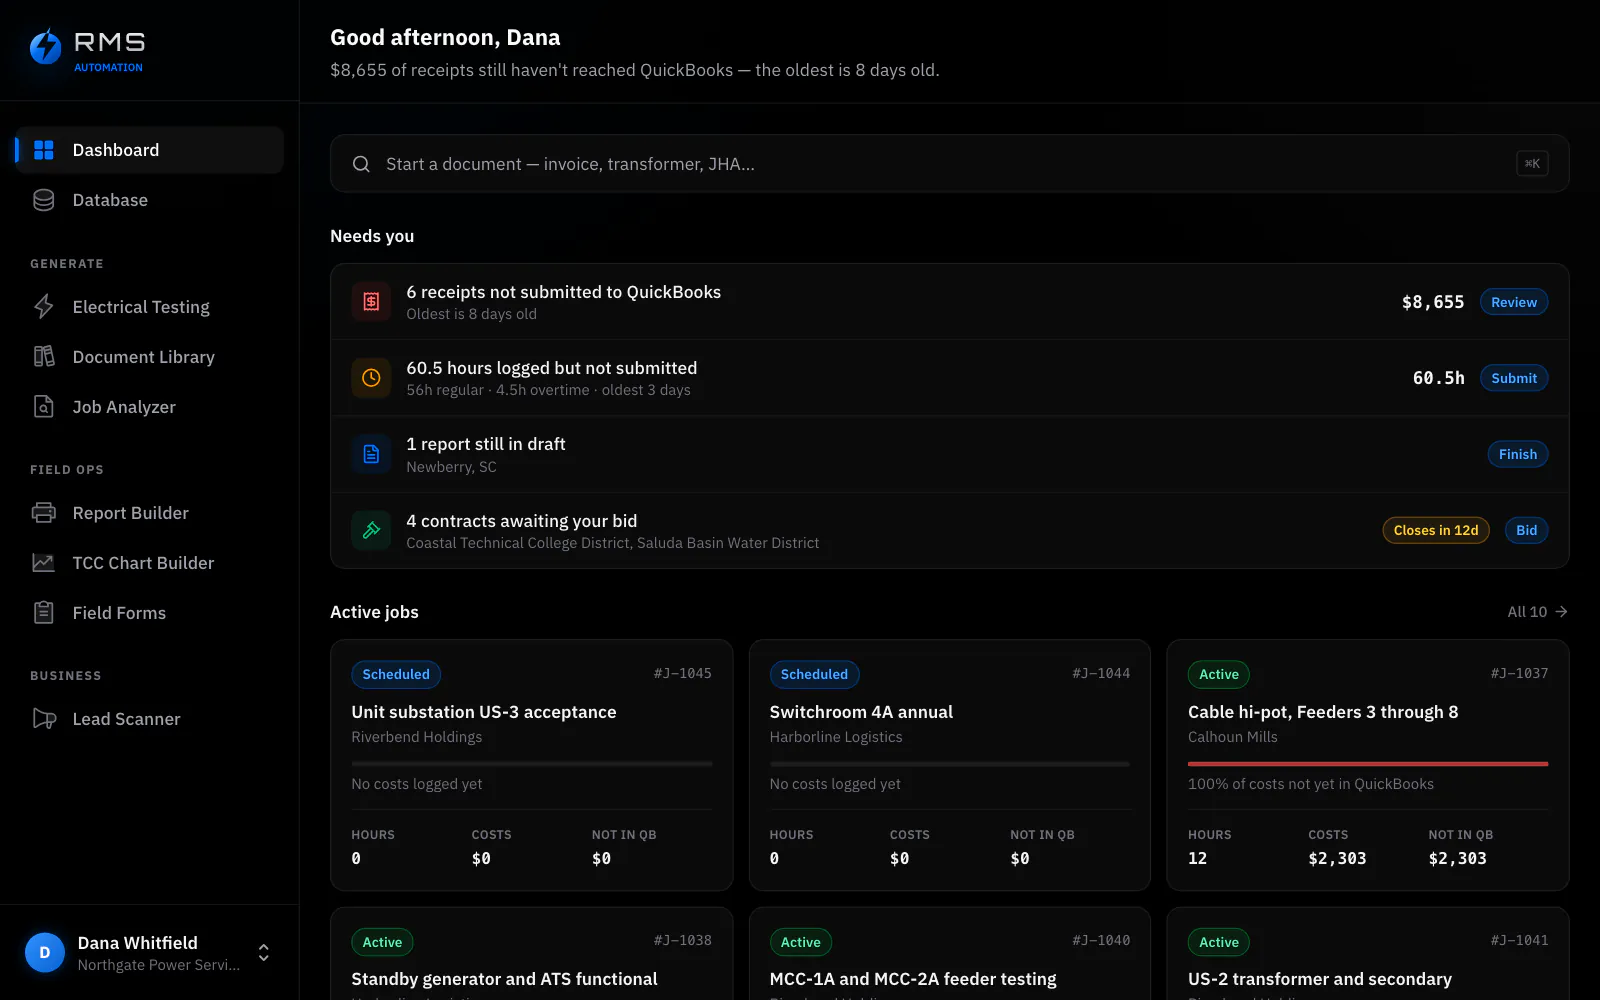Open the Database stack icon
The width and height of the screenshot is (1600, 1000).
[44, 200]
